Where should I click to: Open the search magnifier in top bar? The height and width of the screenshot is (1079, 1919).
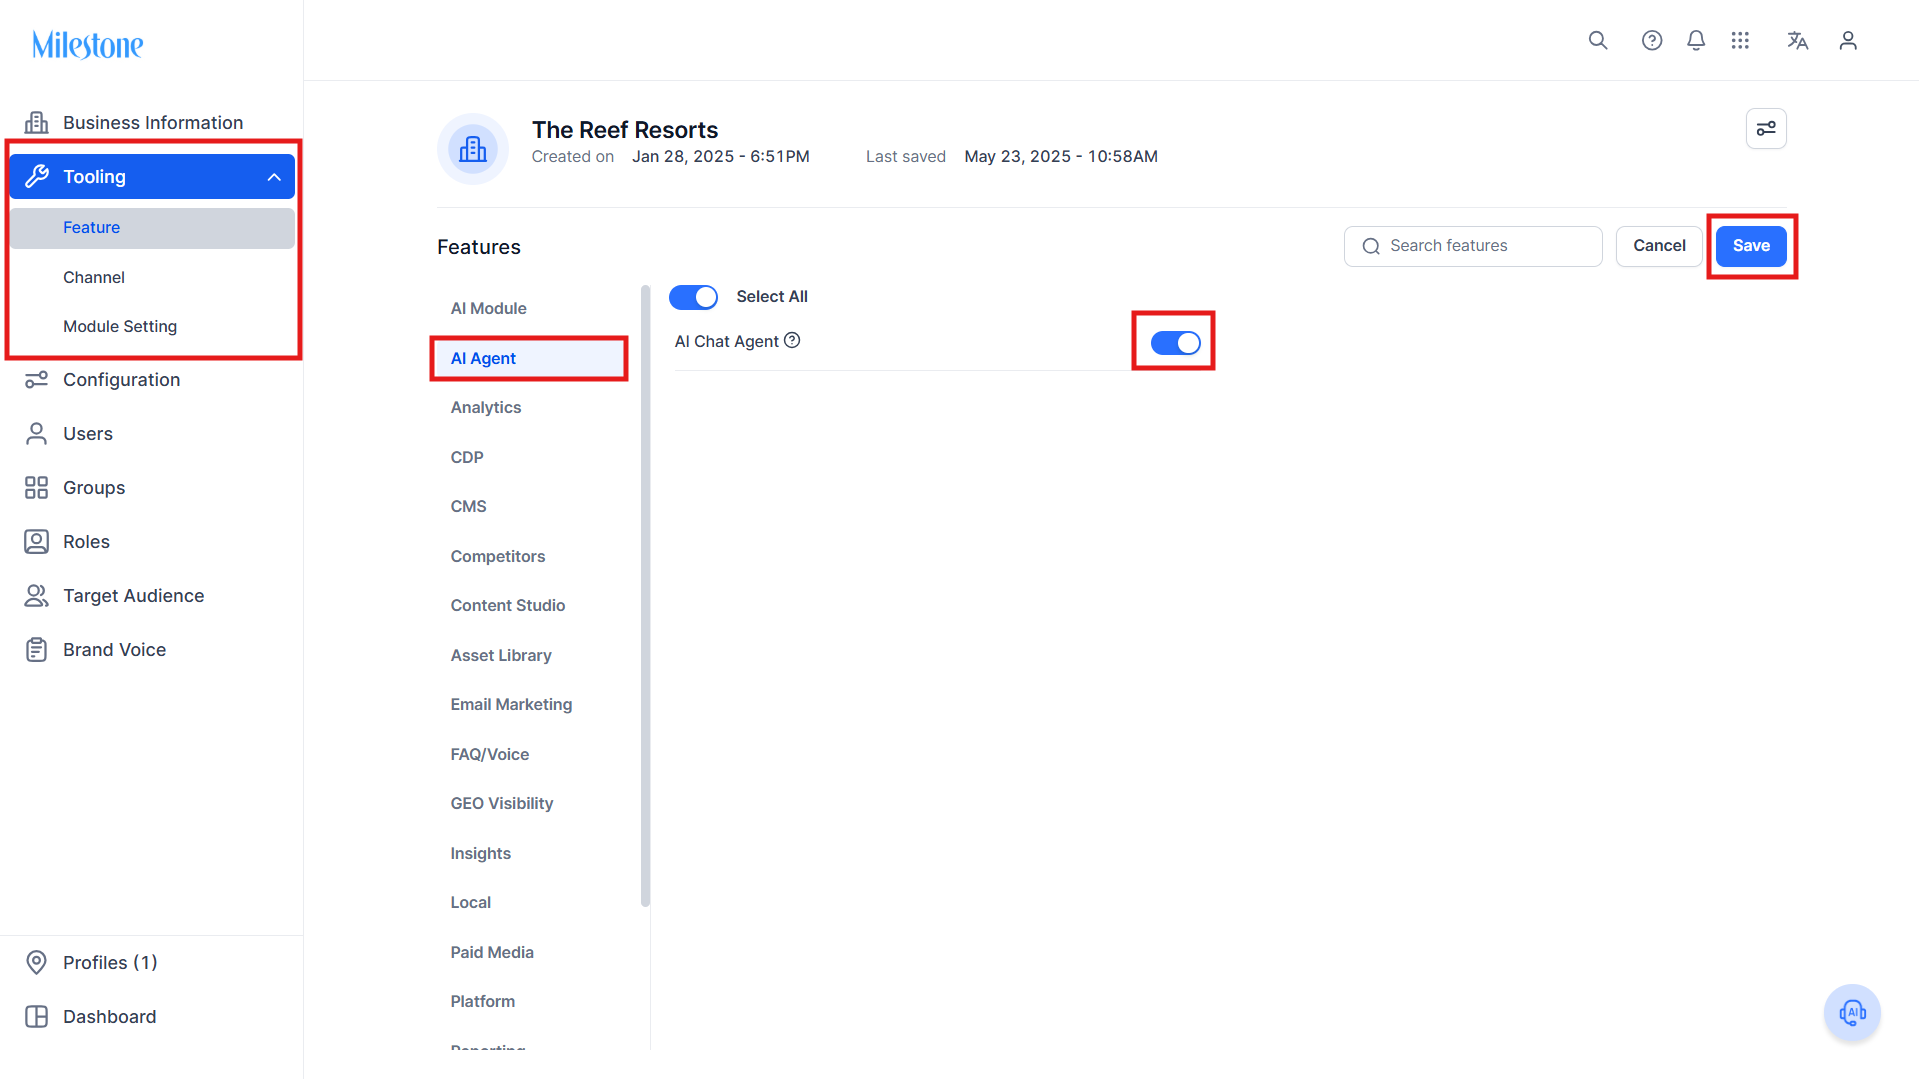click(1598, 40)
